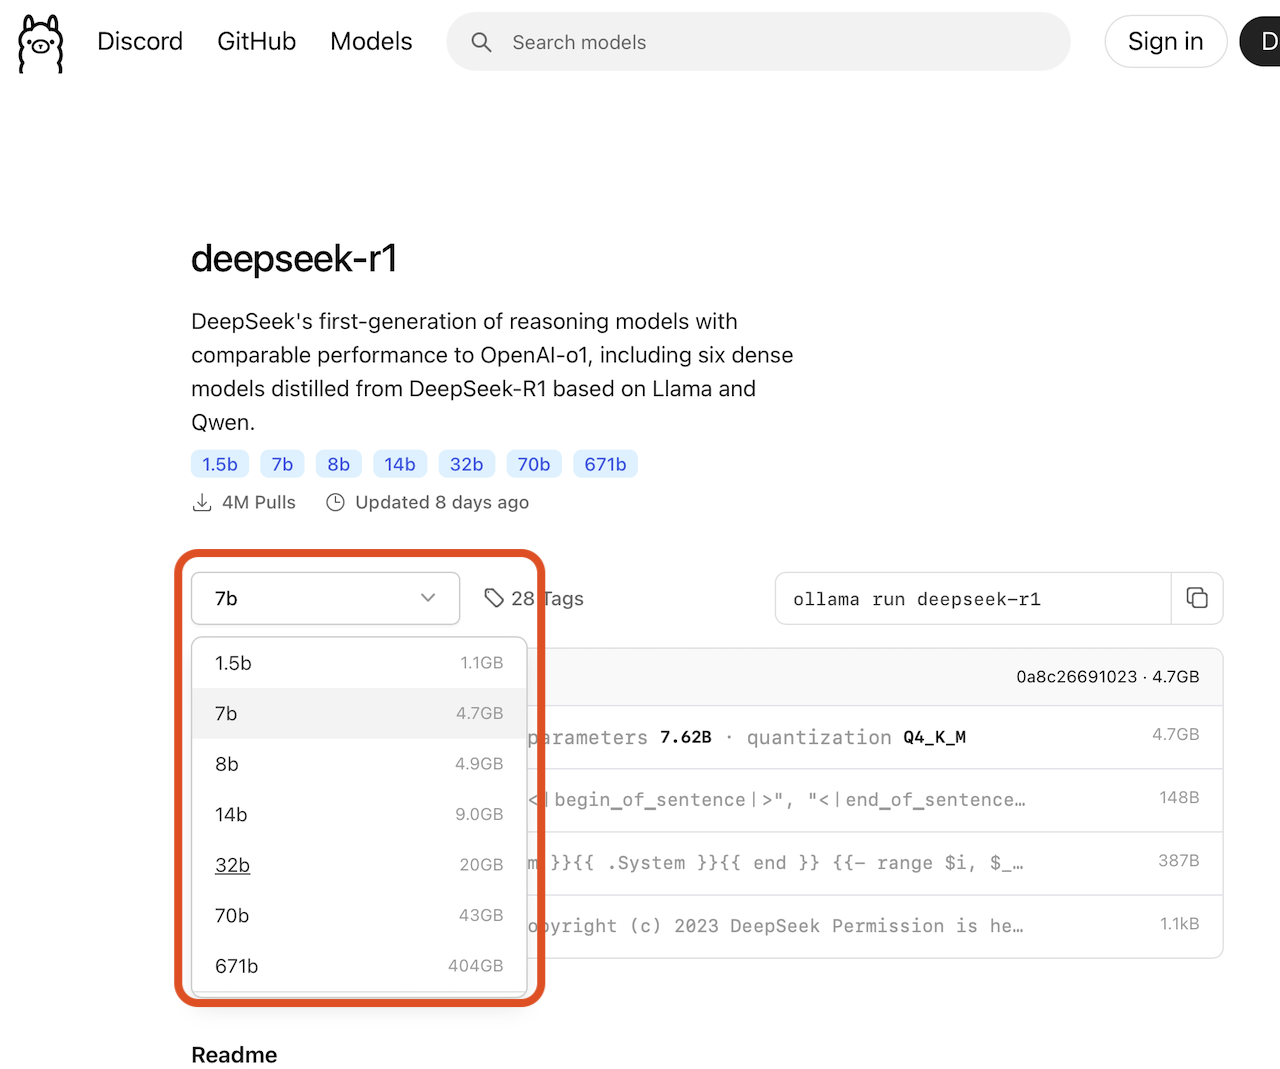Click the clock icon by Updated 8 days ago
Screen dimensions: 1280x1069
336,502
